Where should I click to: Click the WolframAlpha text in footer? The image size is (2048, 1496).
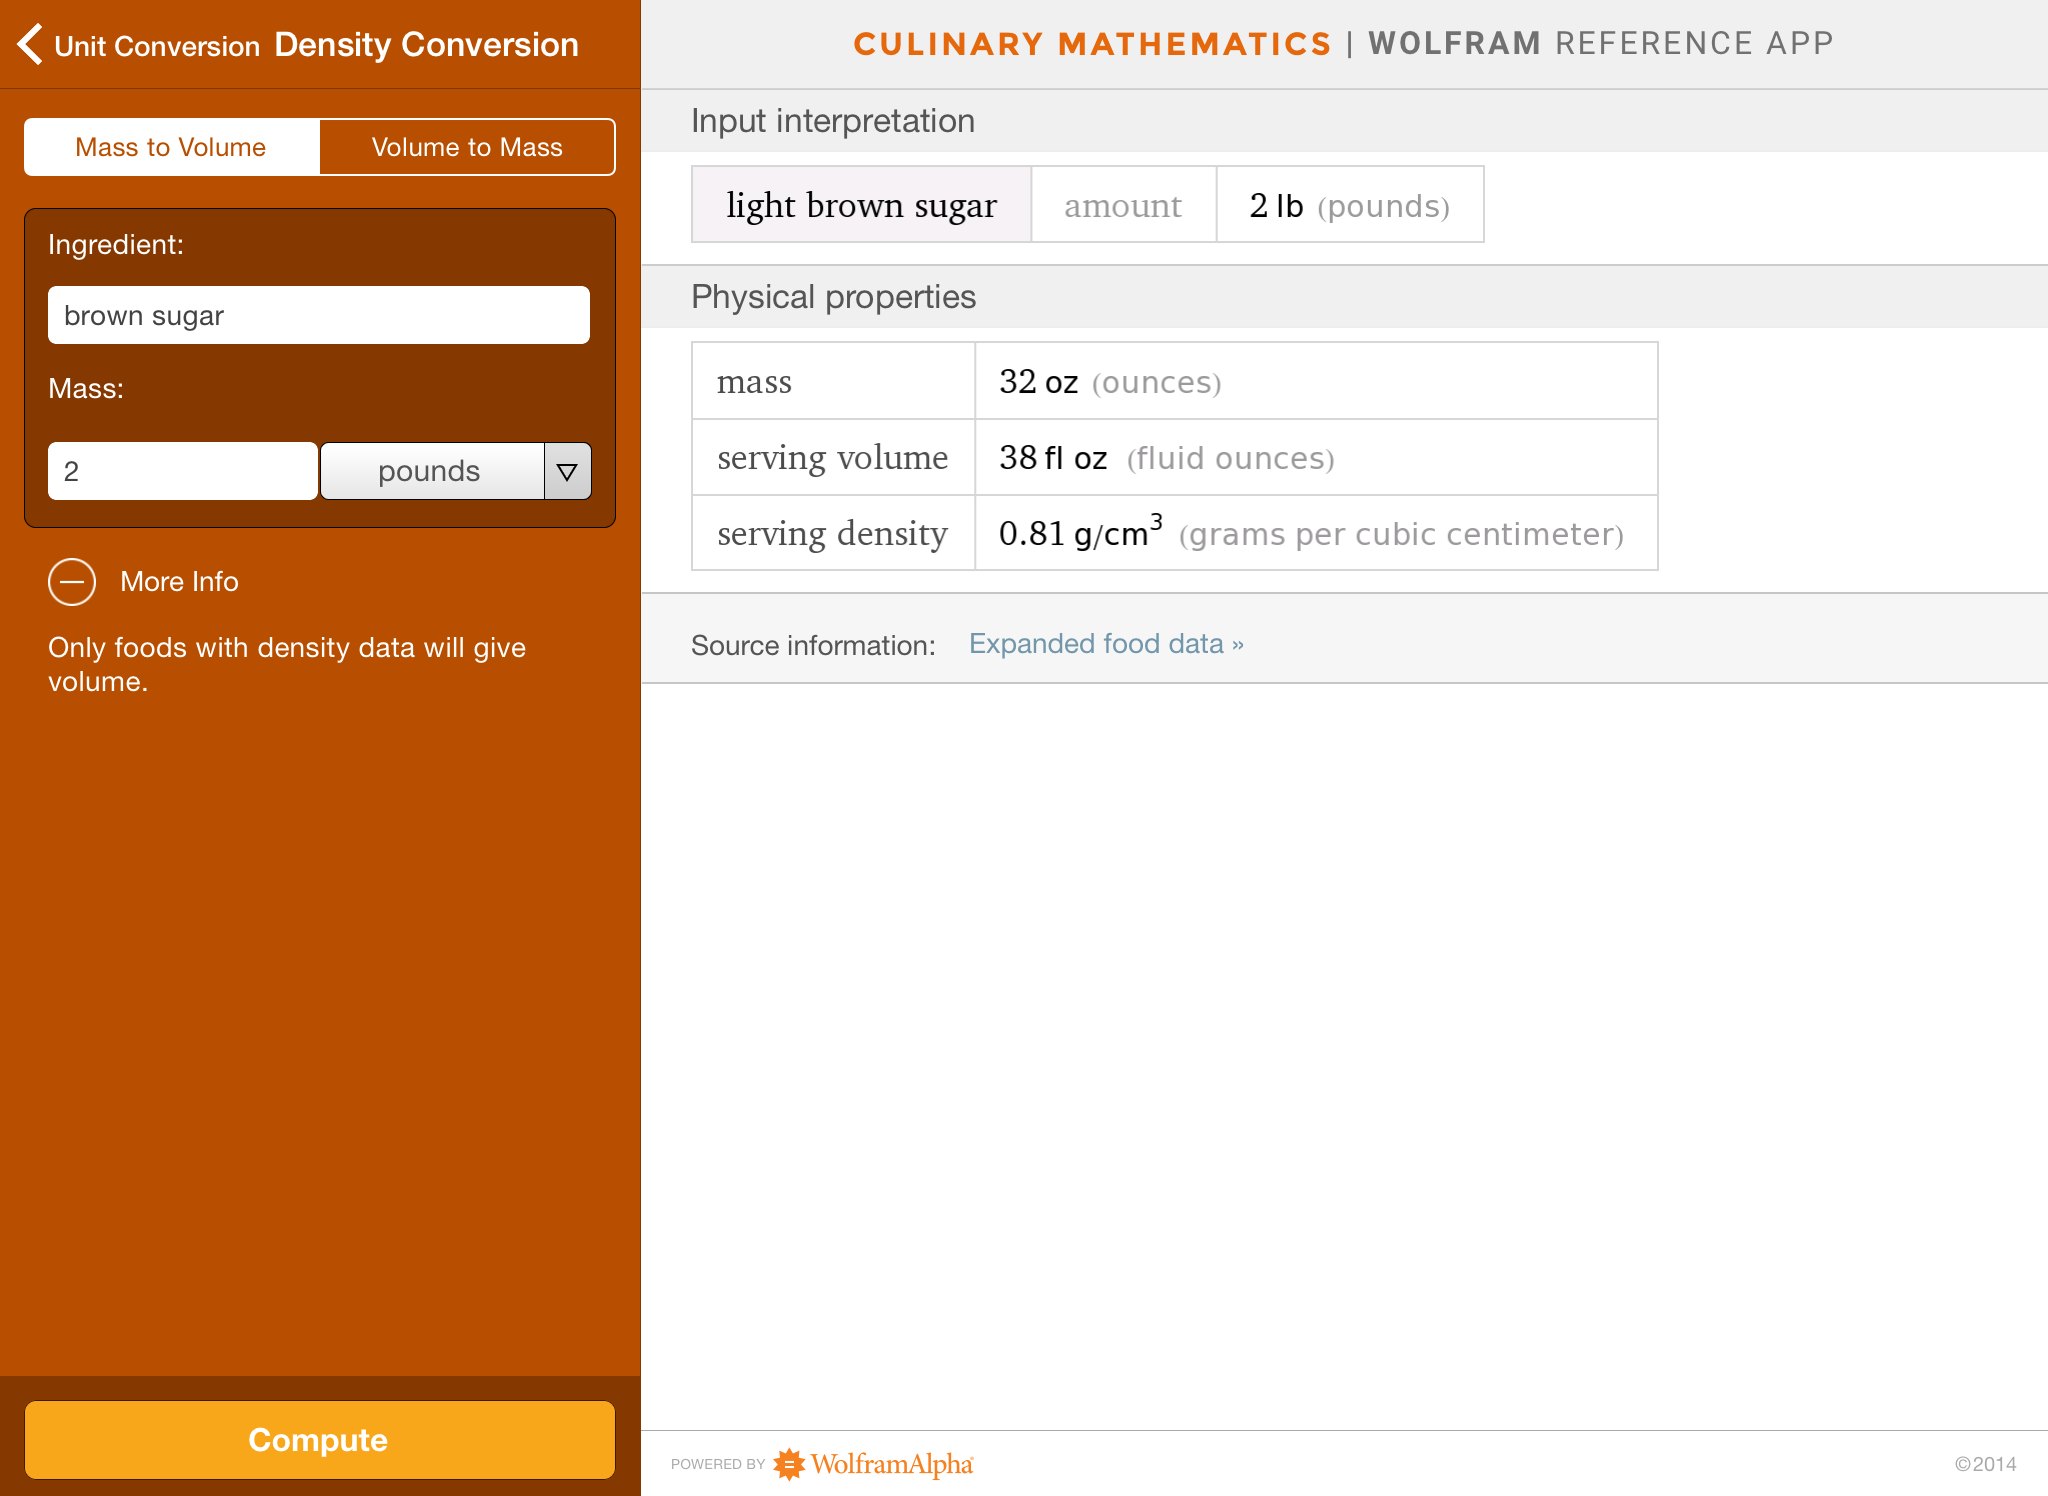891,1464
